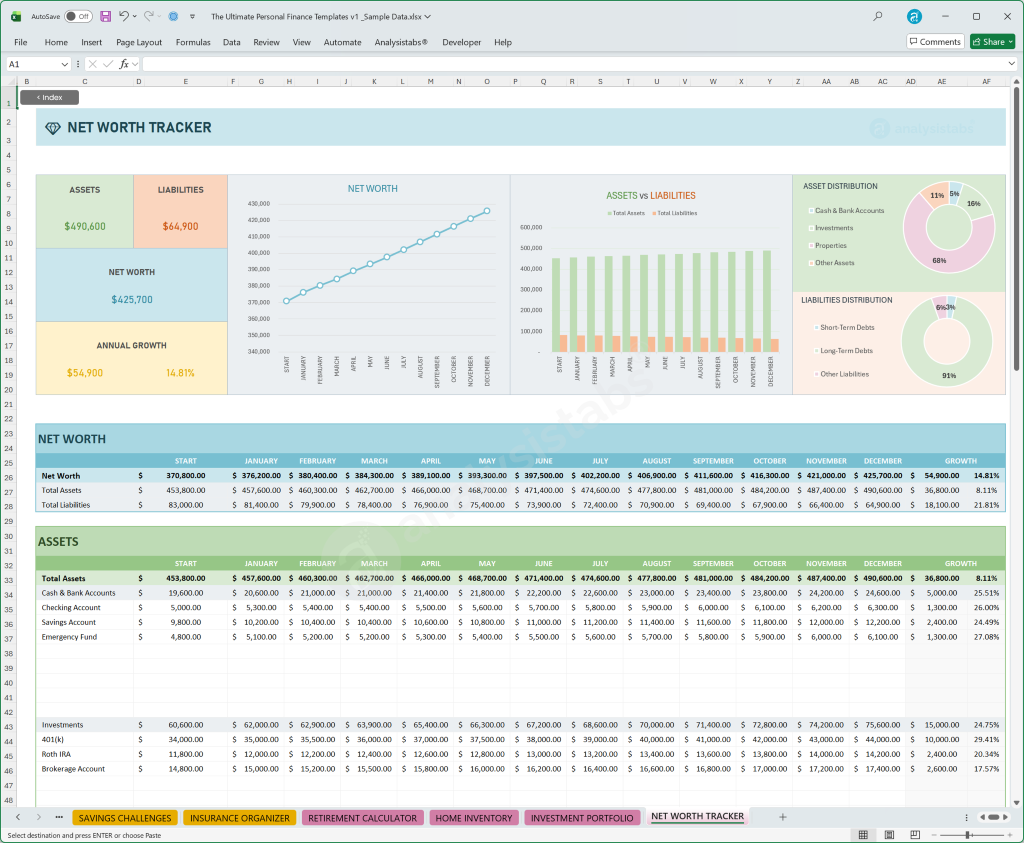1024x843 pixels.
Task: Click the add-in icon in Quick Access Toolbar
Action: coord(172,16)
